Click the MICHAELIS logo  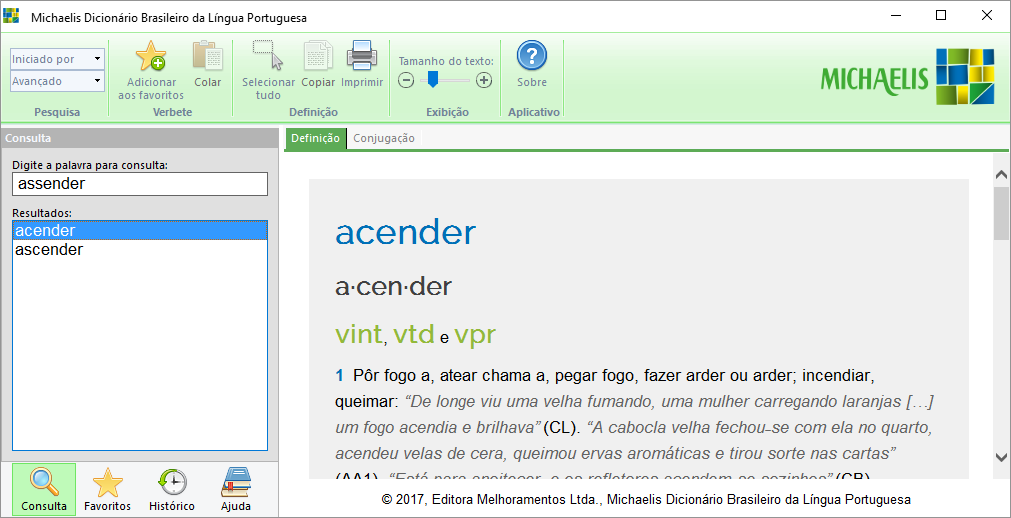click(x=908, y=77)
